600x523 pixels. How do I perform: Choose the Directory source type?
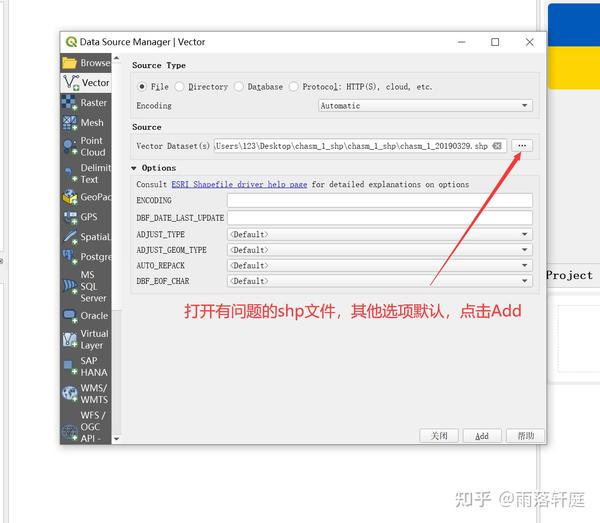(x=179, y=87)
